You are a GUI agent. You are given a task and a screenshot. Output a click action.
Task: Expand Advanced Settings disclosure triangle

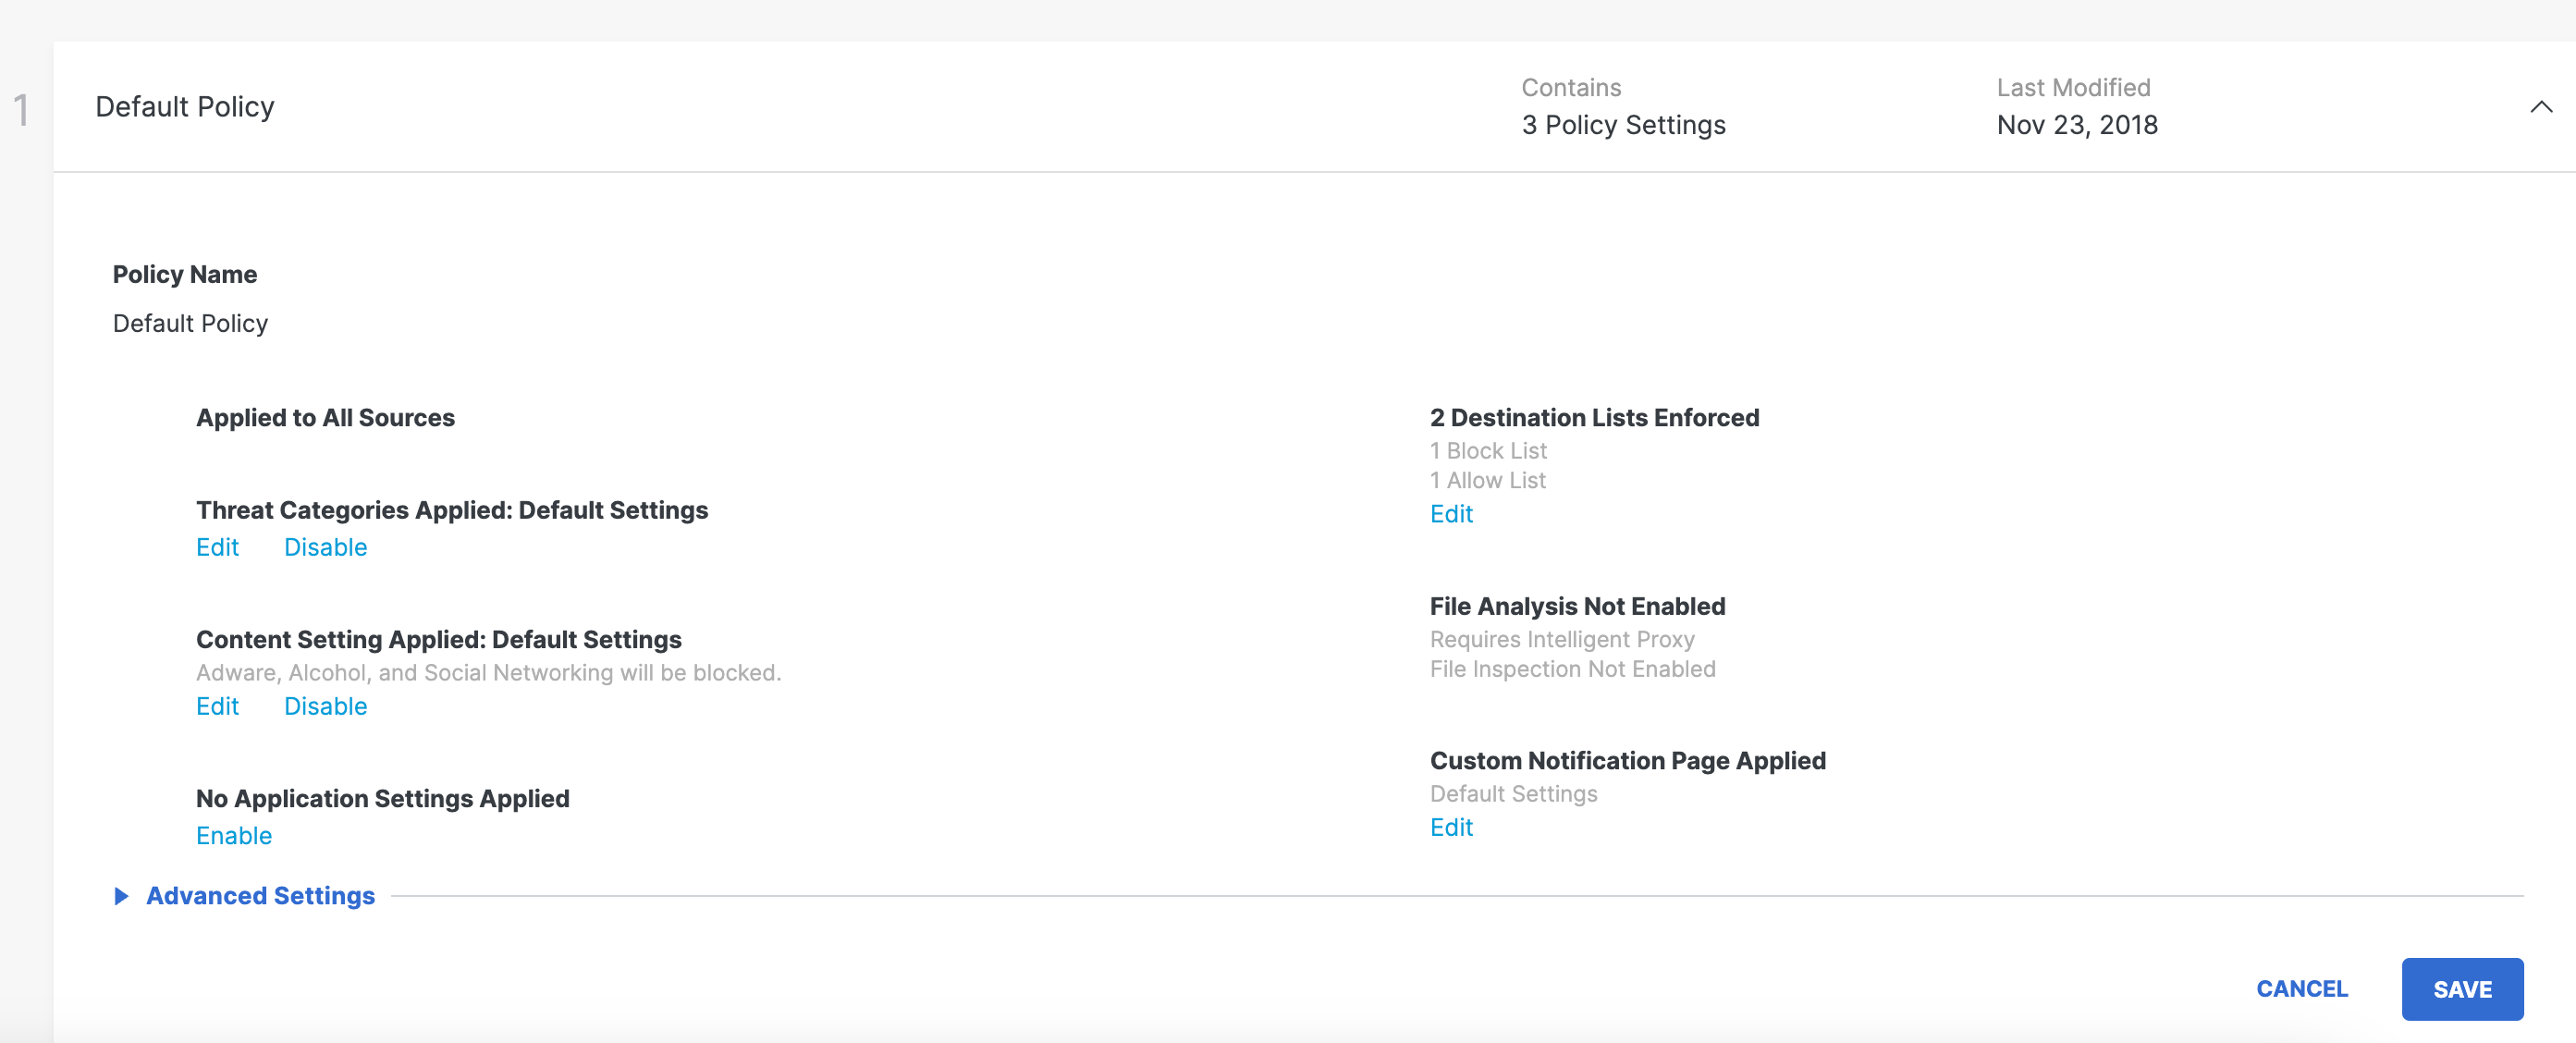point(121,896)
